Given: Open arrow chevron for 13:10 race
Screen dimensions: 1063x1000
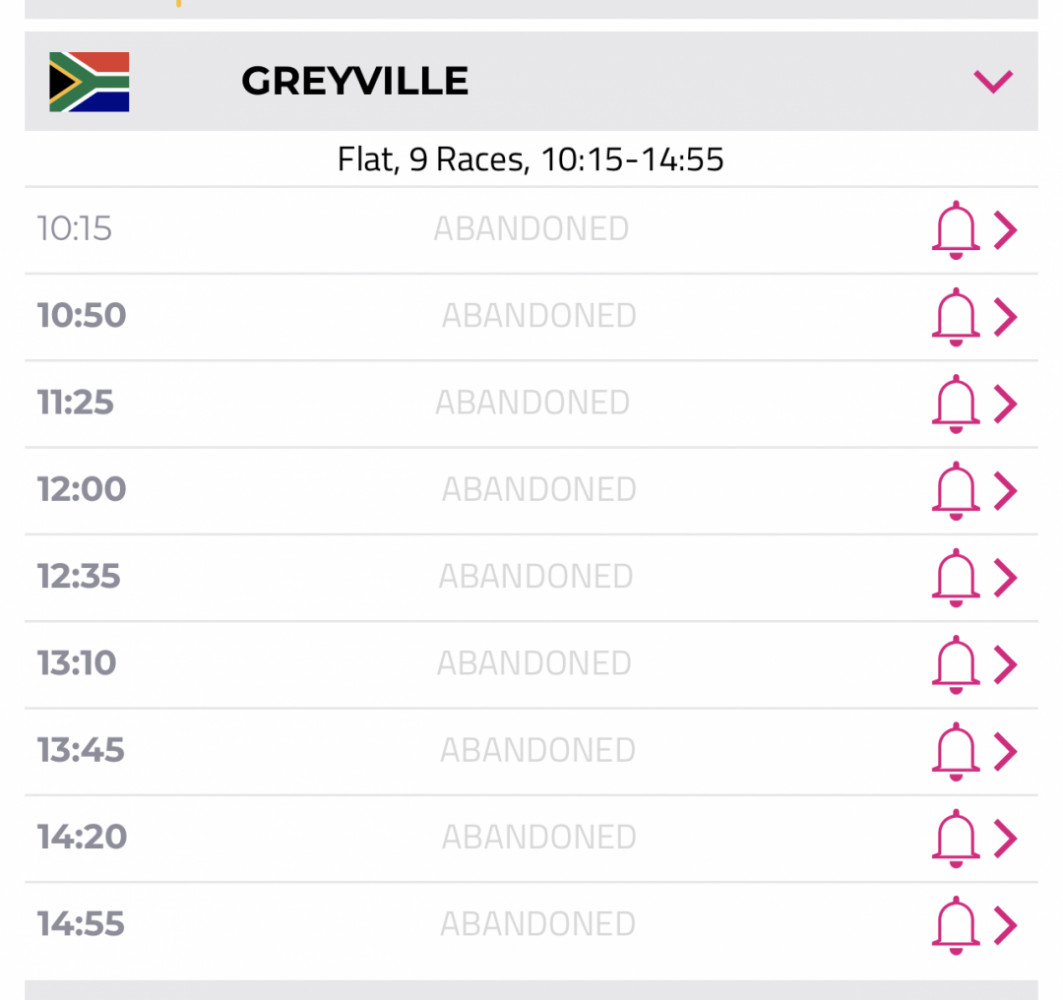Looking at the screenshot, I should (x=1005, y=664).
